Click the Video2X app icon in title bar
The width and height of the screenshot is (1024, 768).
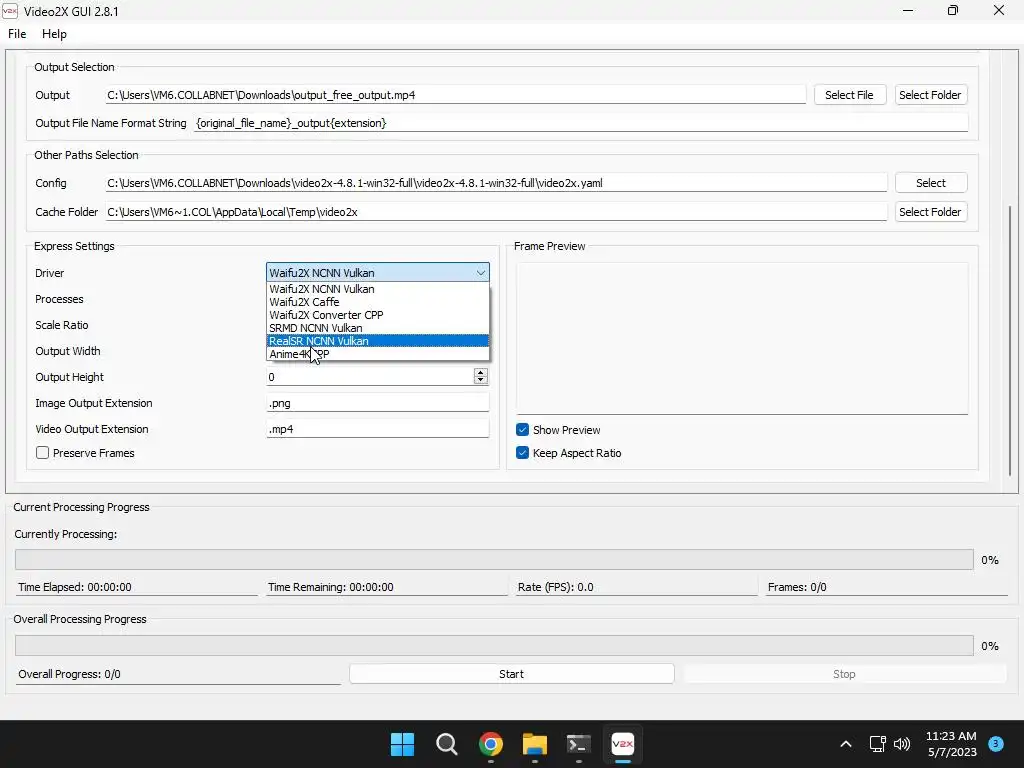[10, 11]
